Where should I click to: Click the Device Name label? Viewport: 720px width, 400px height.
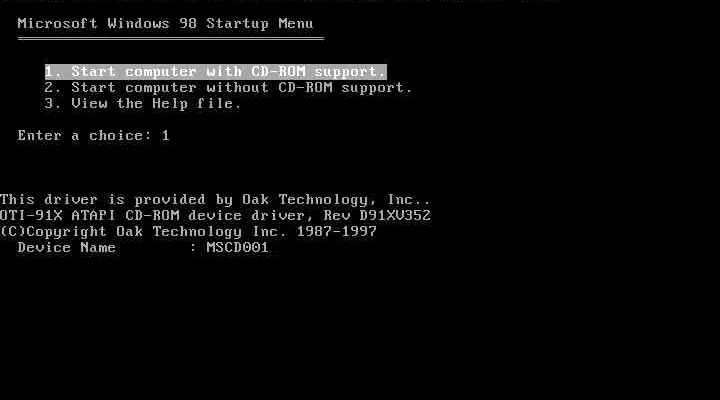tap(67, 248)
